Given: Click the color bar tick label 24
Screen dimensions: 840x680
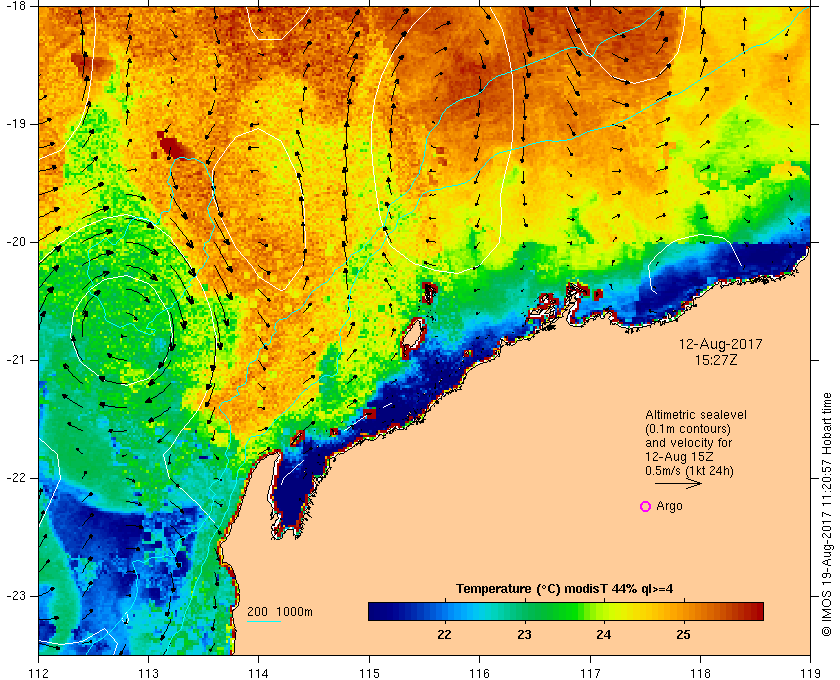Looking at the screenshot, I should pos(604,635).
